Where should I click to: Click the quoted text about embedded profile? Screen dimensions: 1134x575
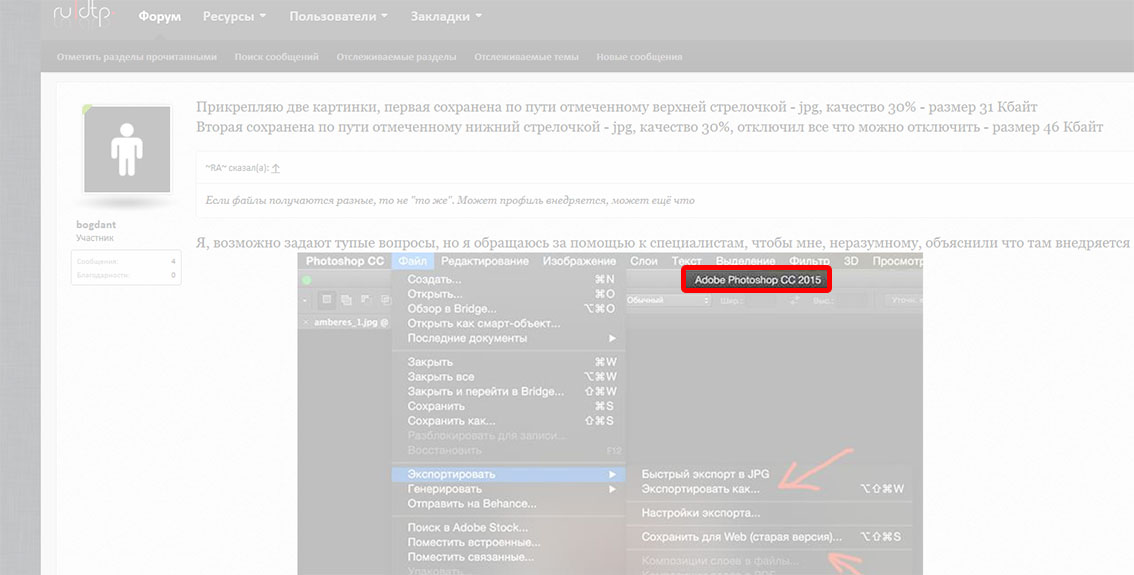[450, 200]
